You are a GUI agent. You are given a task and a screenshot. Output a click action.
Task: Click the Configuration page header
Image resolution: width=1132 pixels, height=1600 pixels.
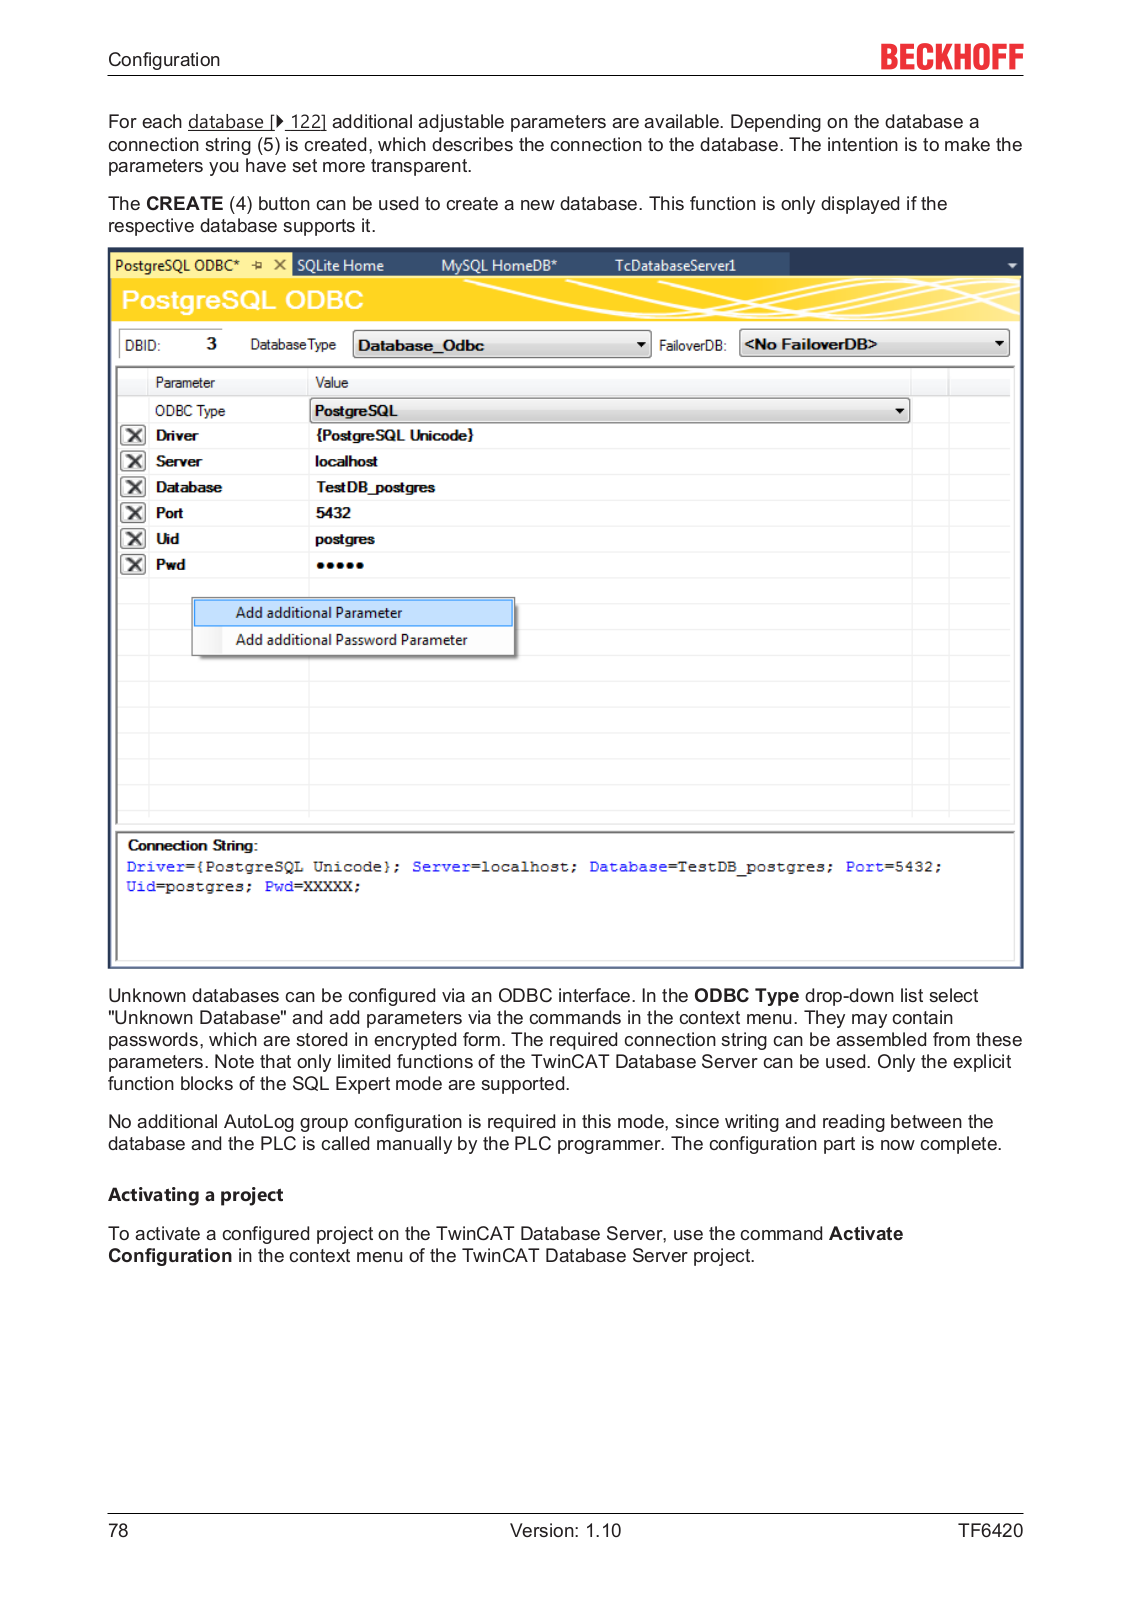pos(164,60)
